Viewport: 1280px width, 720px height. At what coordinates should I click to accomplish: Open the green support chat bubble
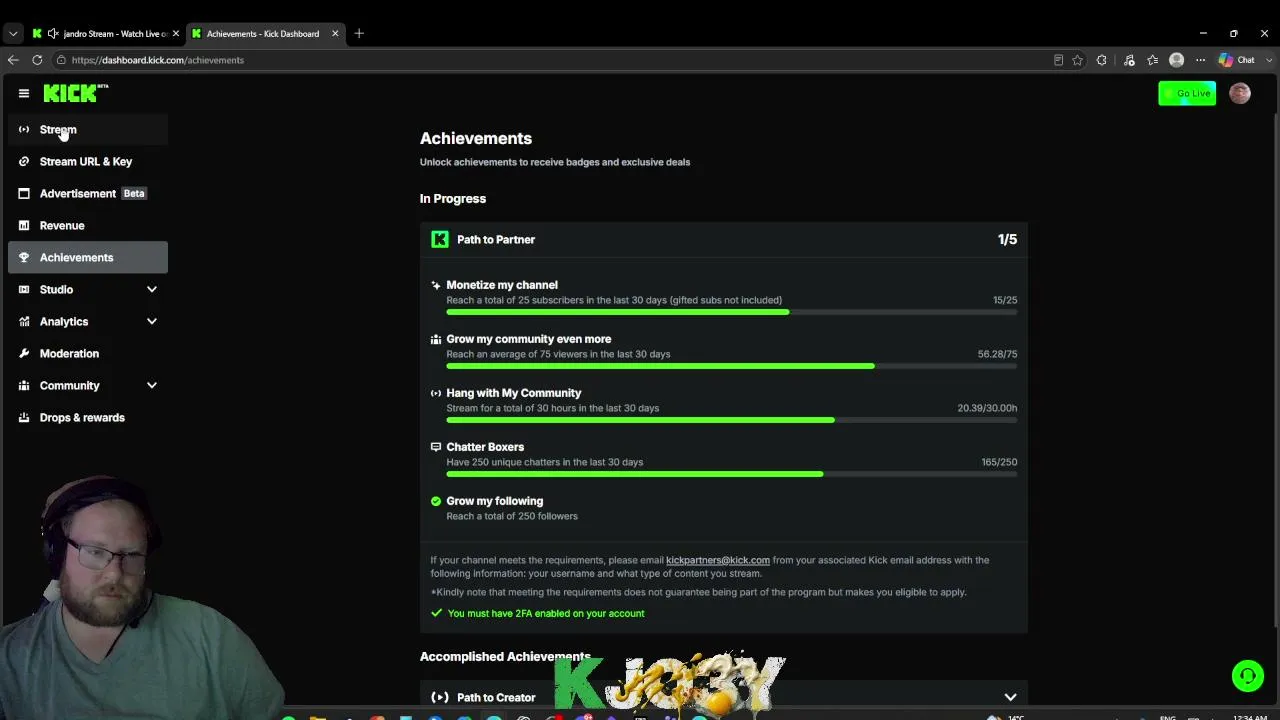click(1247, 676)
